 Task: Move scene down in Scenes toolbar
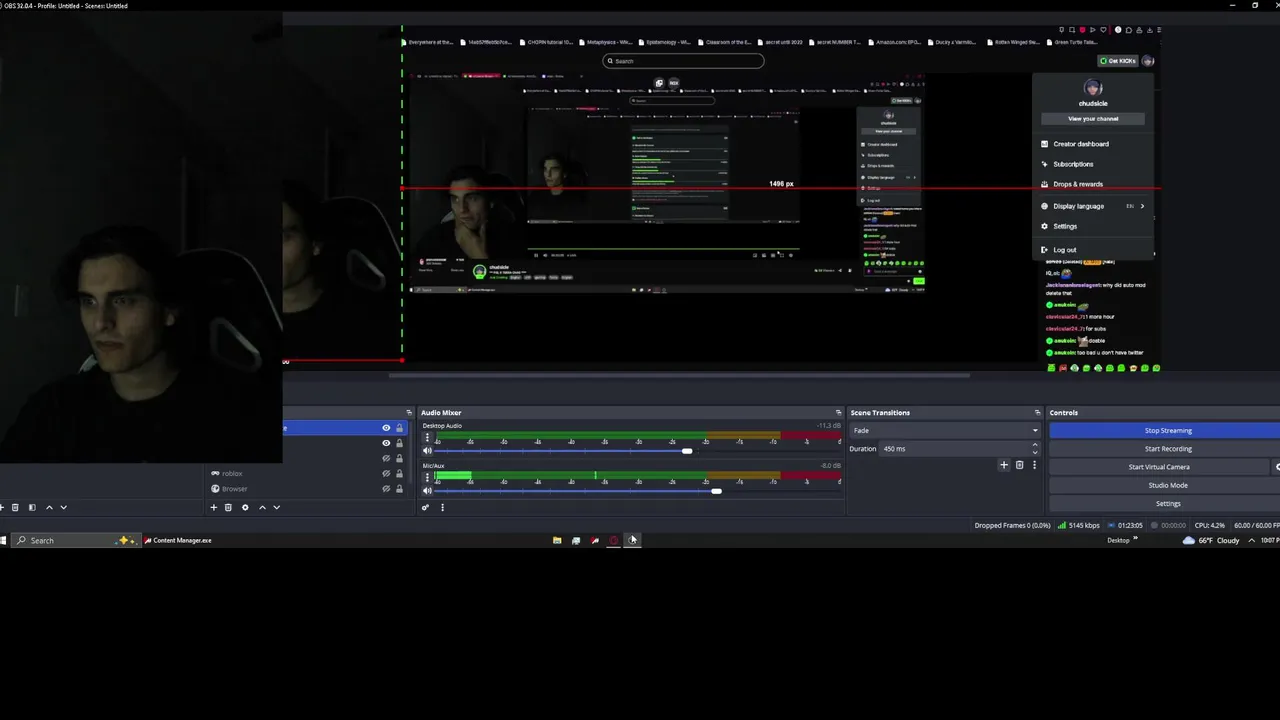pyautogui.click(x=64, y=507)
